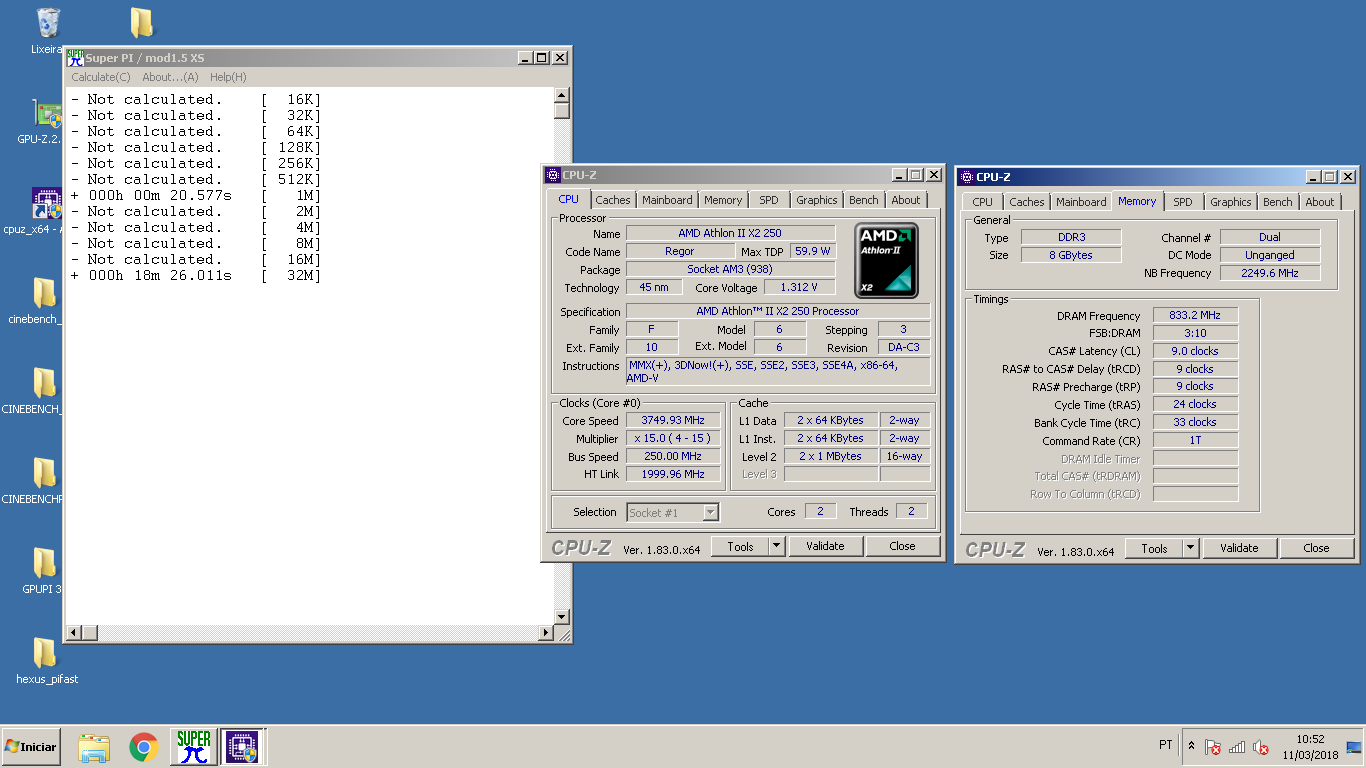
Task: Select the cpuz_x64 desktop shortcut icon
Action: click(x=46, y=203)
